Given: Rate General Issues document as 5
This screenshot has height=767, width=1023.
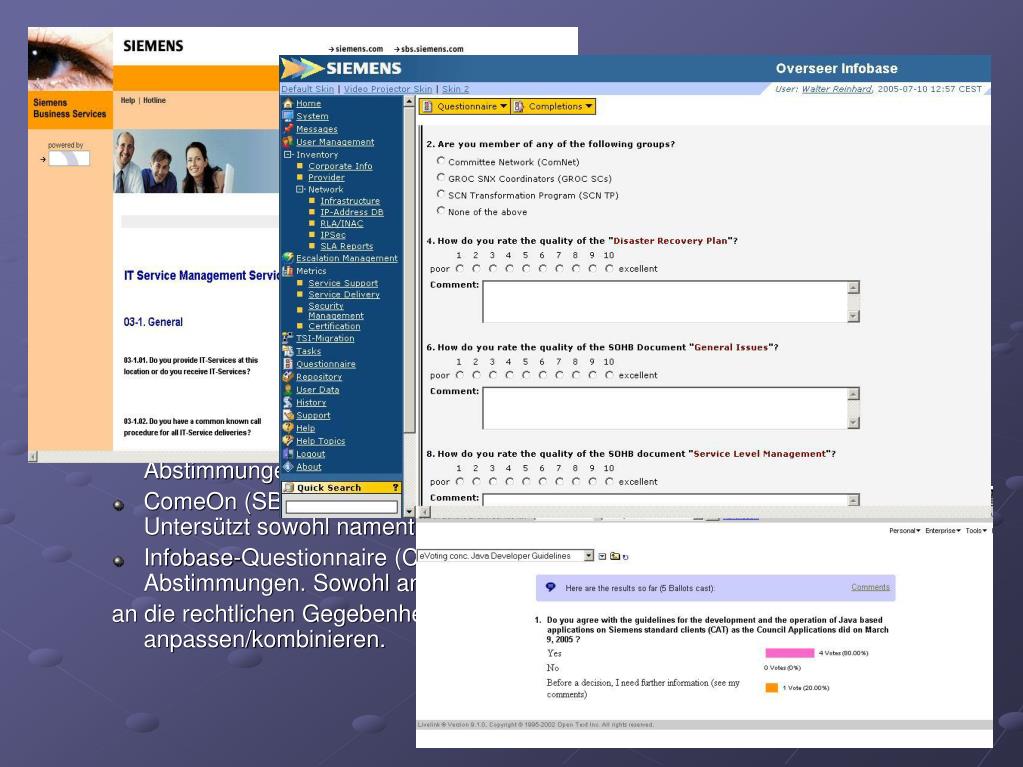Looking at the screenshot, I should 526,375.
